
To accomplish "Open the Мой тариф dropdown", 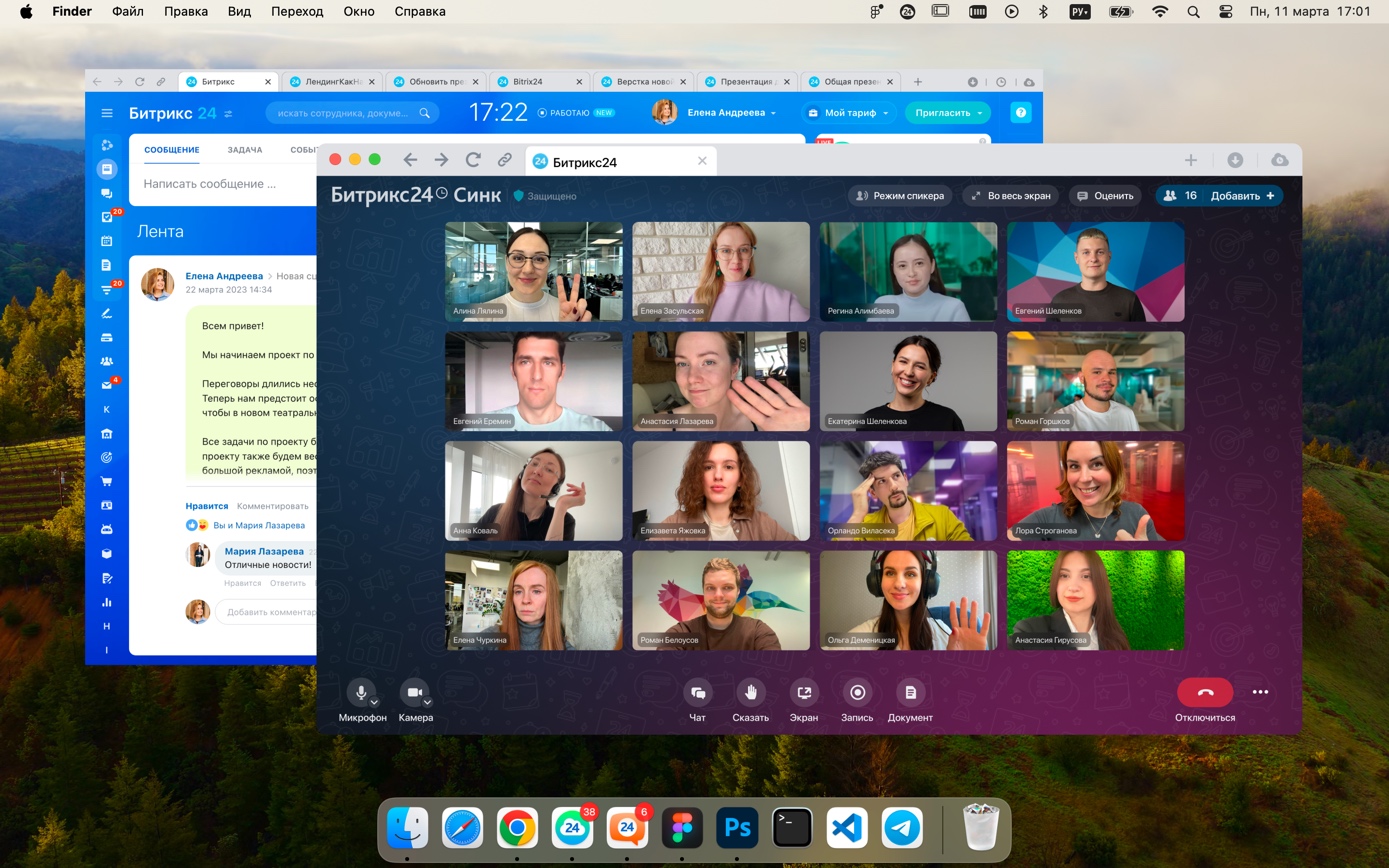I will click(x=849, y=113).
